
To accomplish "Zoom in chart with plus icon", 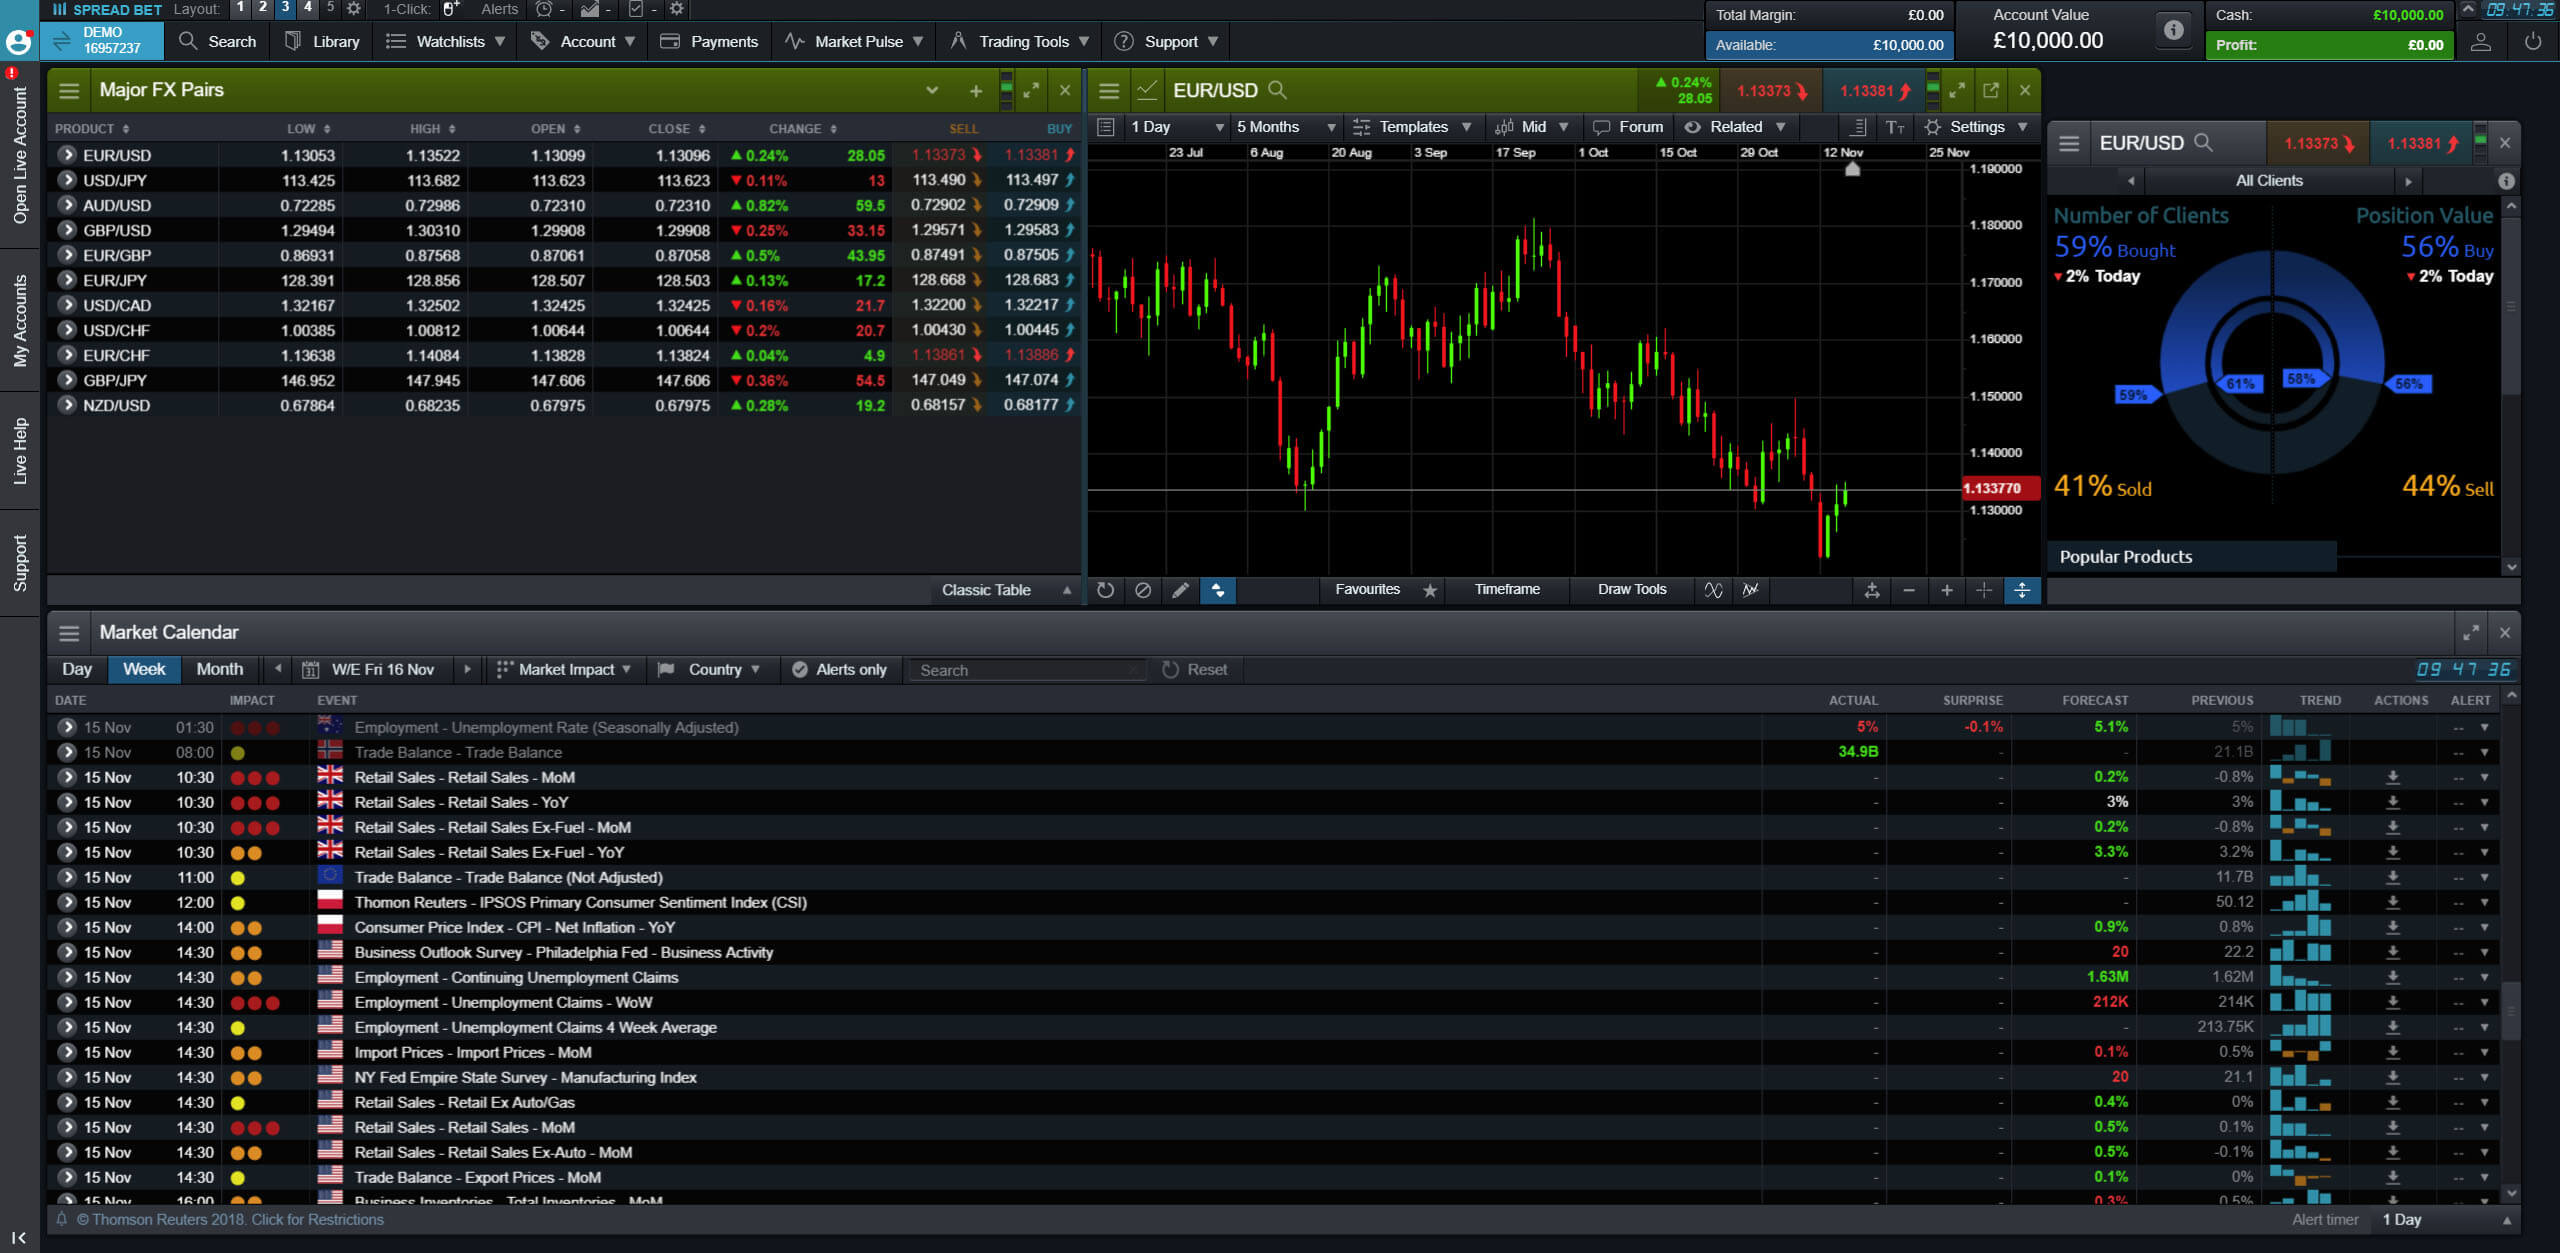I will (1947, 590).
